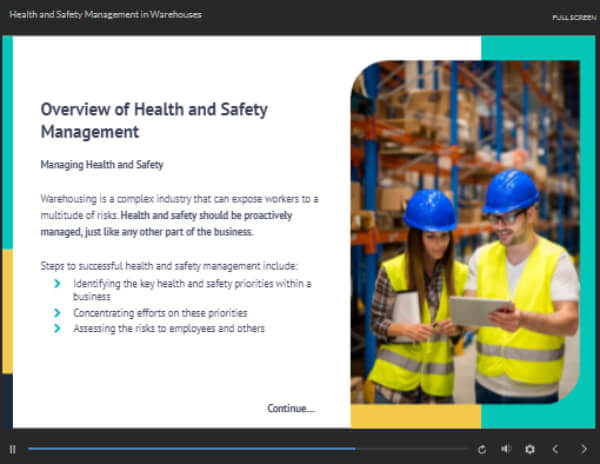The width and height of the screenshot is (600, 464).
Task: Go to the previous slide arrow
Action: coord(556,449)
